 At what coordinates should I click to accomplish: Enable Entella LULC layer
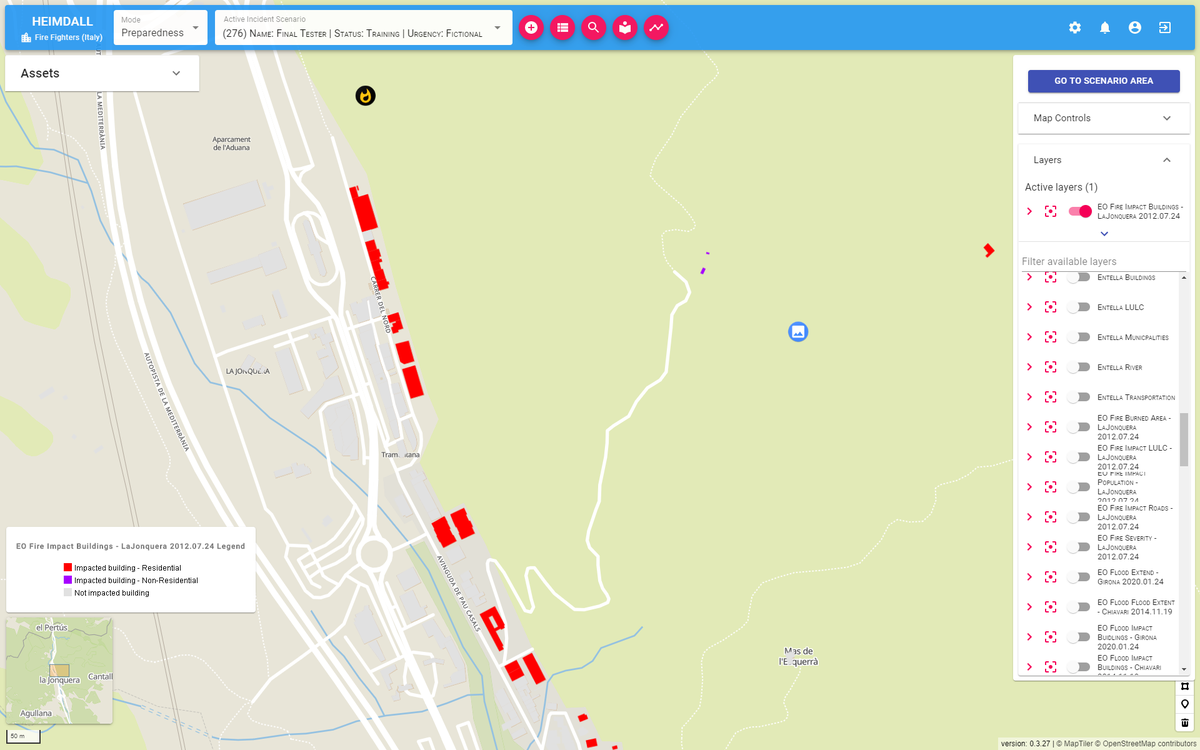point(1078,307)
